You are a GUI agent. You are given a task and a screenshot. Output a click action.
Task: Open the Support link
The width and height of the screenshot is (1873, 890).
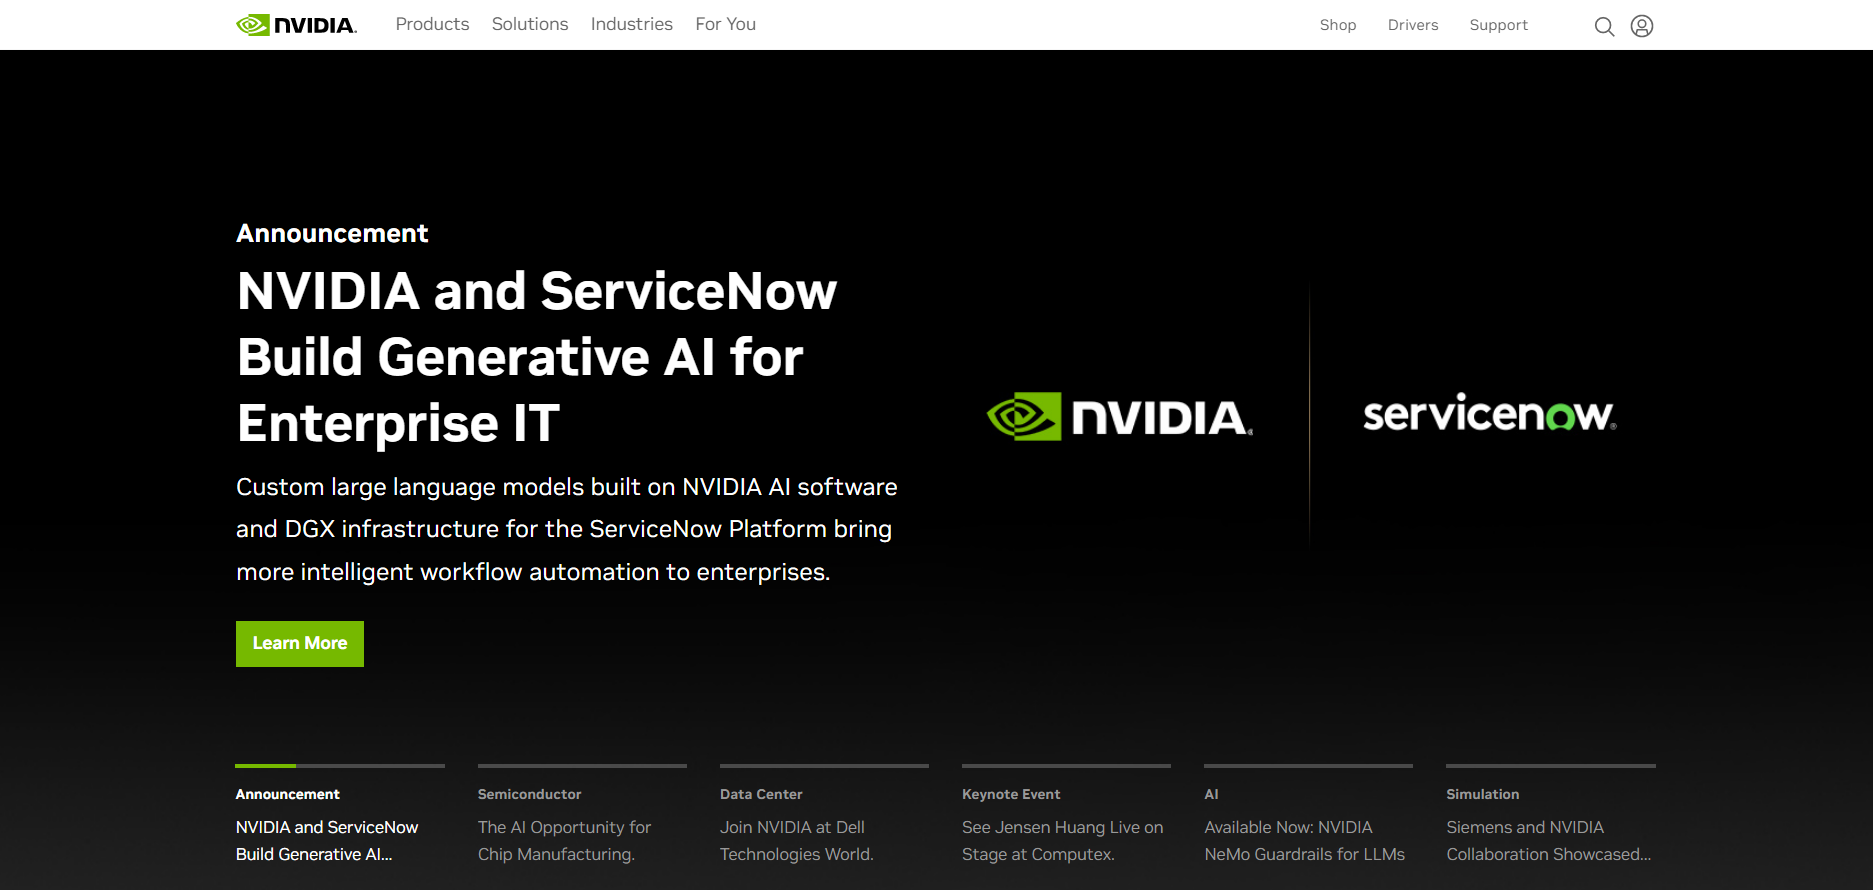1498,25
